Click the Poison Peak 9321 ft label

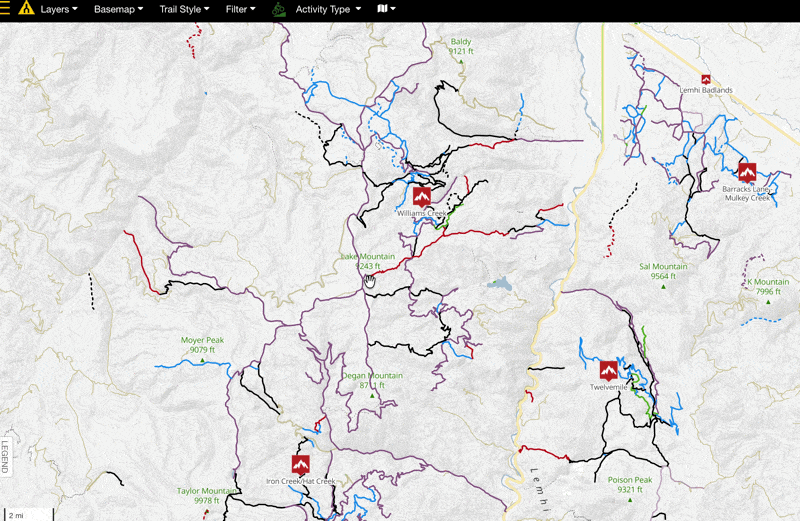(630, 485)
